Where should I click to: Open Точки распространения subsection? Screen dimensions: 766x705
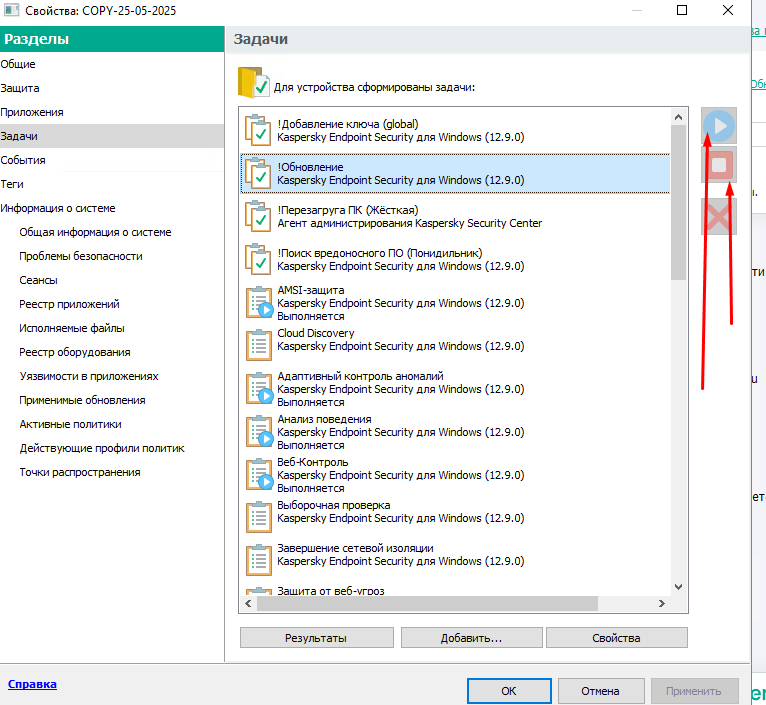tap(80, 472)
